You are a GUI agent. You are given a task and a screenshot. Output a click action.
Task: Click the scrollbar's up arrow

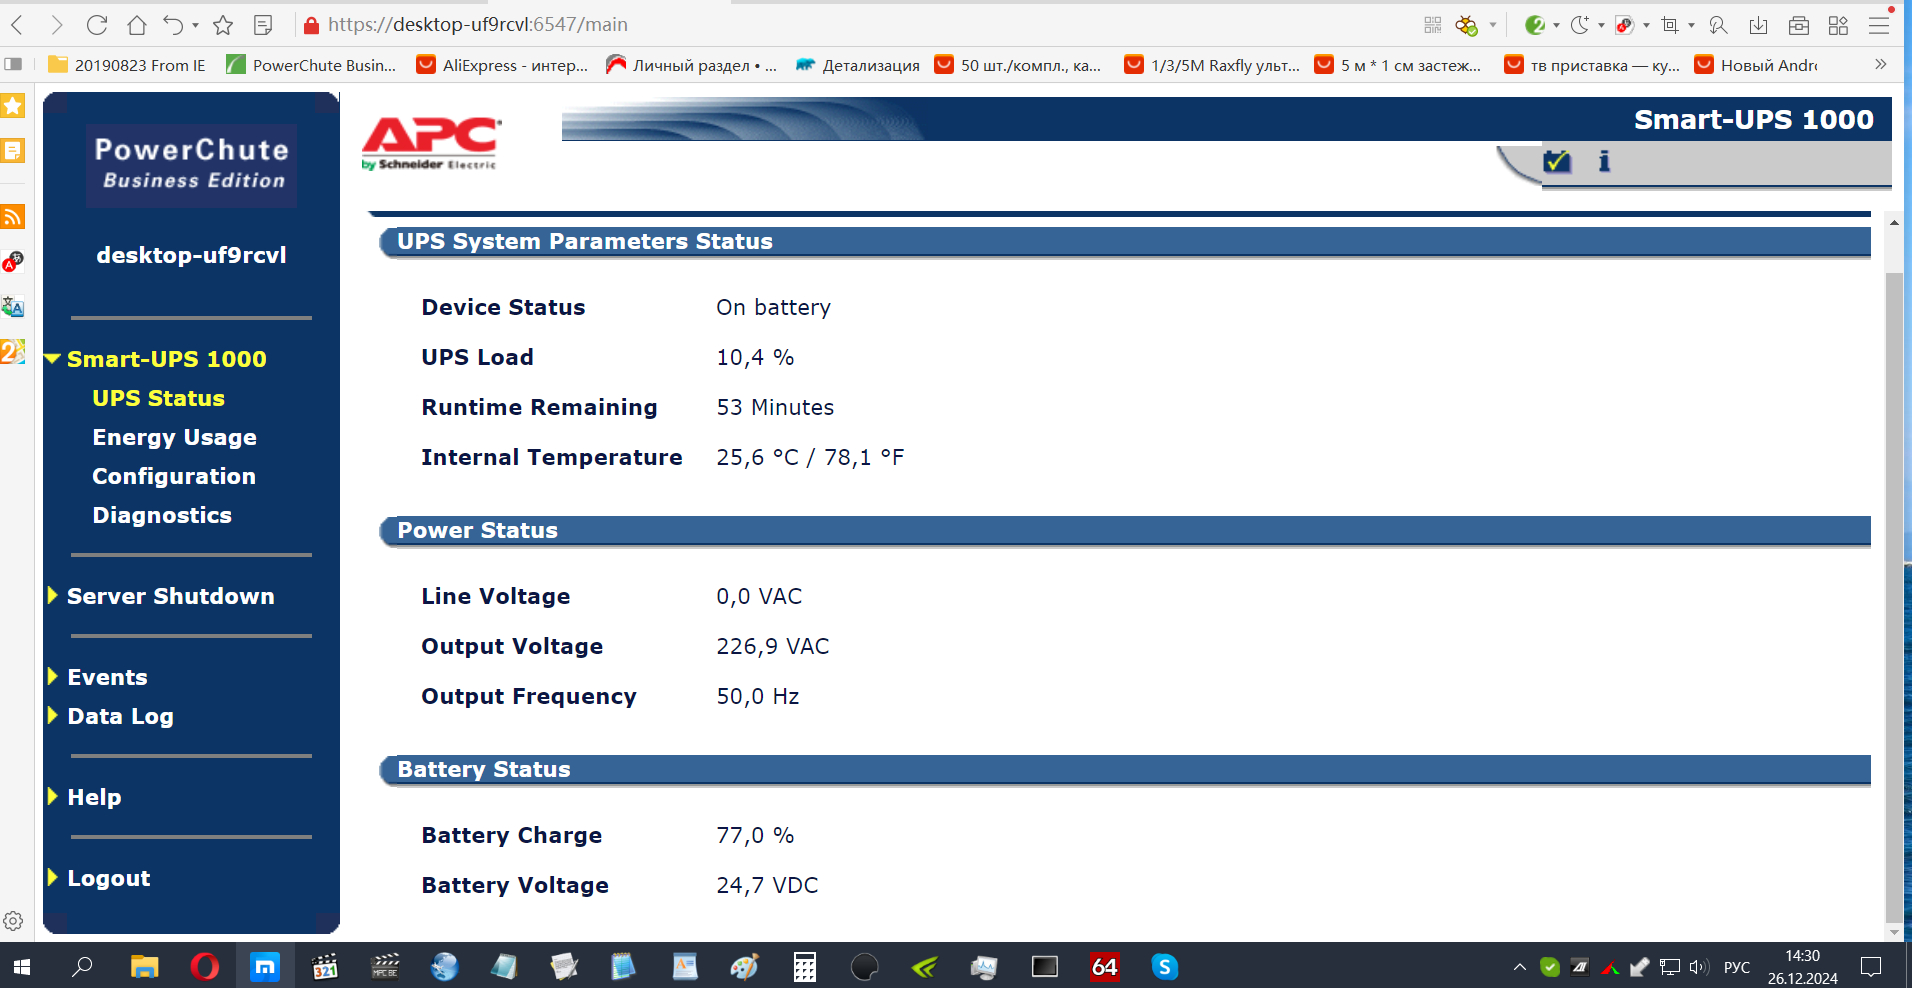click(x=1894, y=222)
